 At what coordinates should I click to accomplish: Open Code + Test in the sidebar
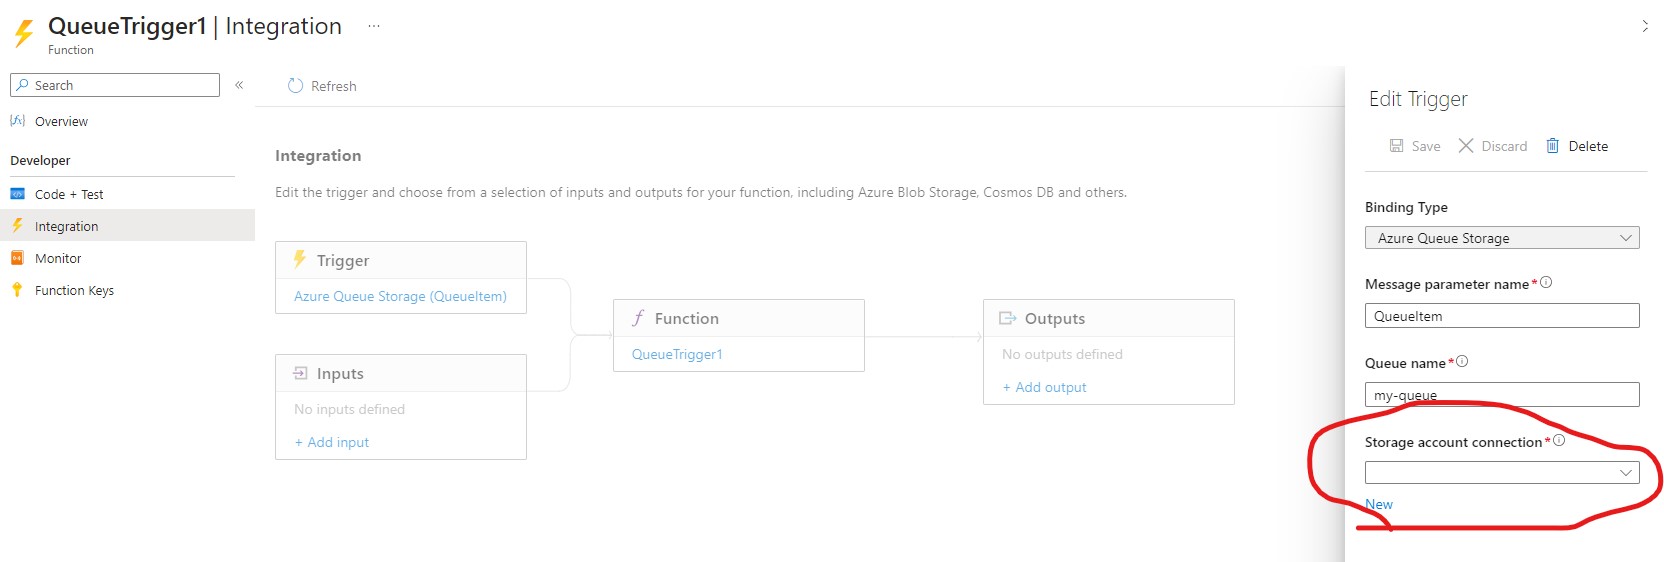click(68, 194)
